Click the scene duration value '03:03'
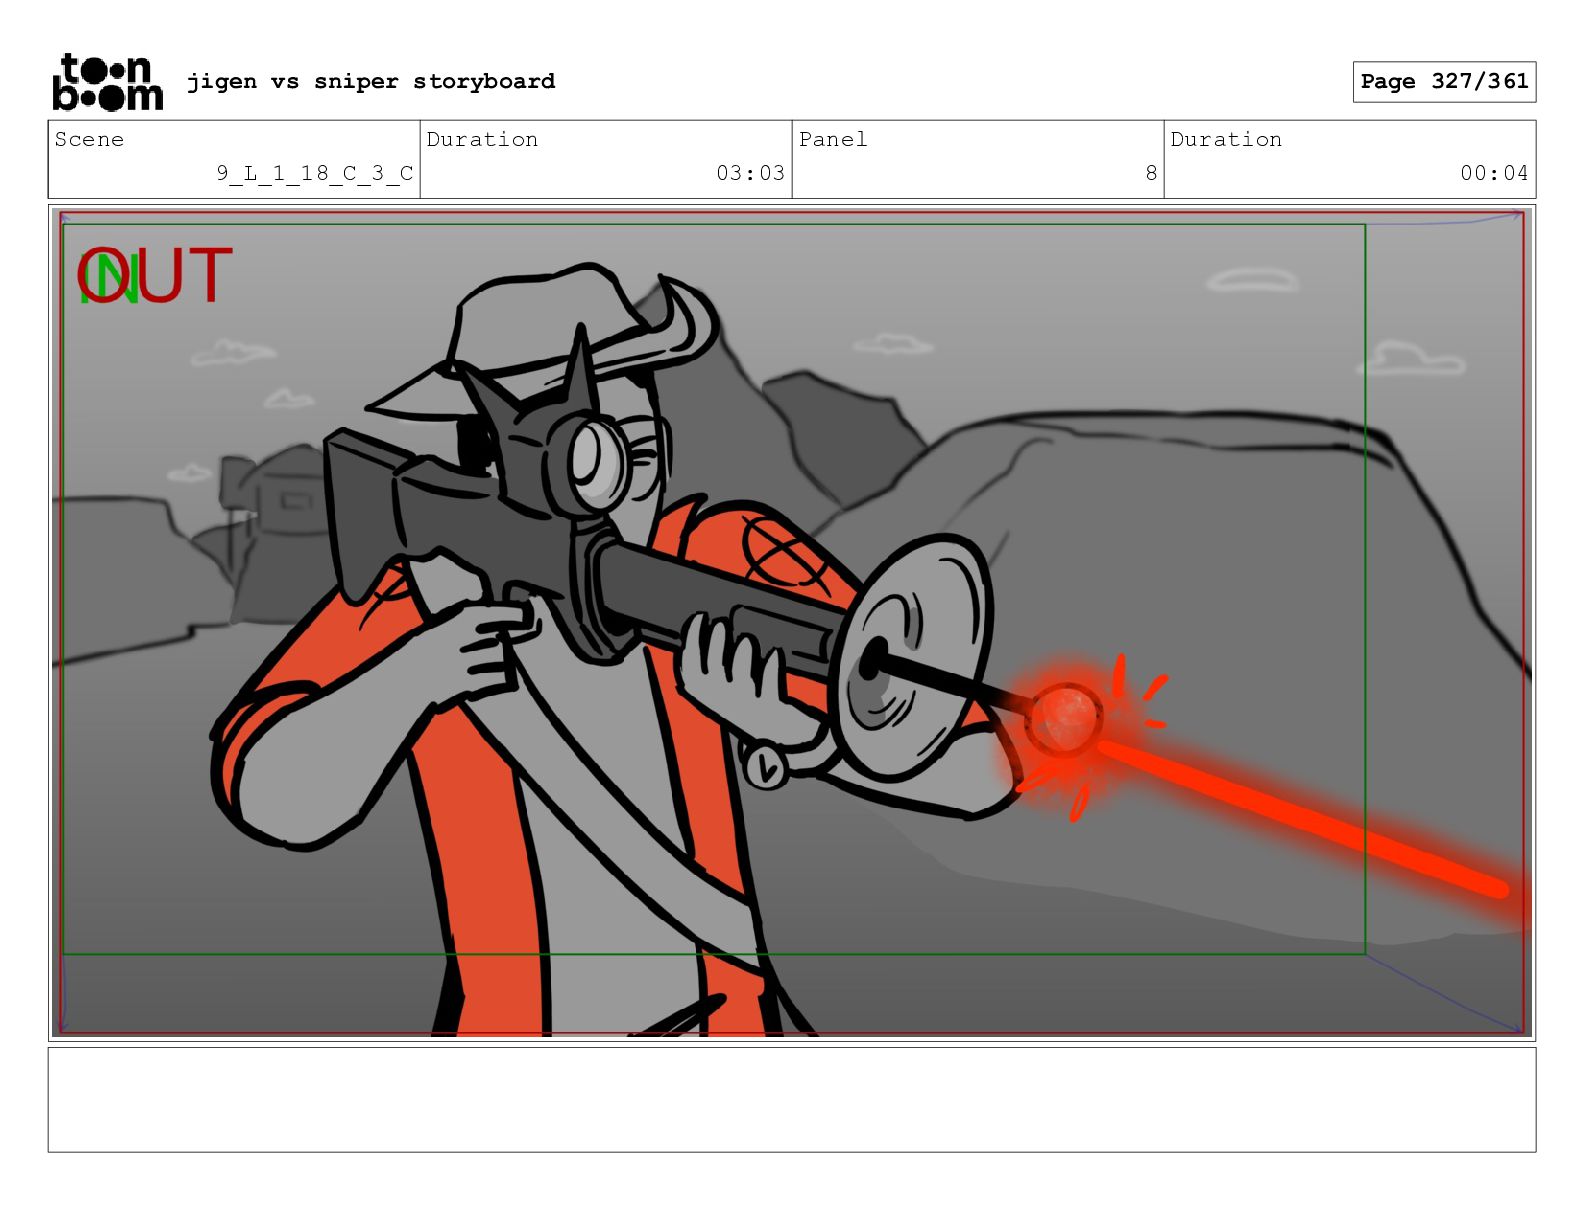Viewport: 1584px width, 1224px height. click(x=750, y=173)
